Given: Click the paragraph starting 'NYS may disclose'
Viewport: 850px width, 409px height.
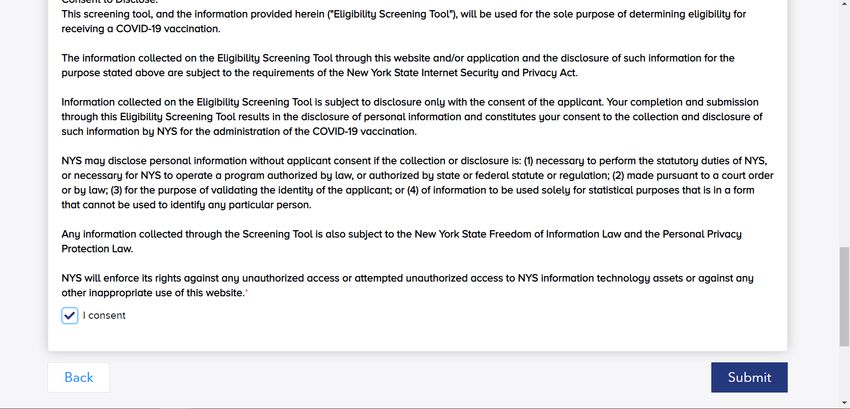Looking at the screenshot, I should click(x=417, y=183).
